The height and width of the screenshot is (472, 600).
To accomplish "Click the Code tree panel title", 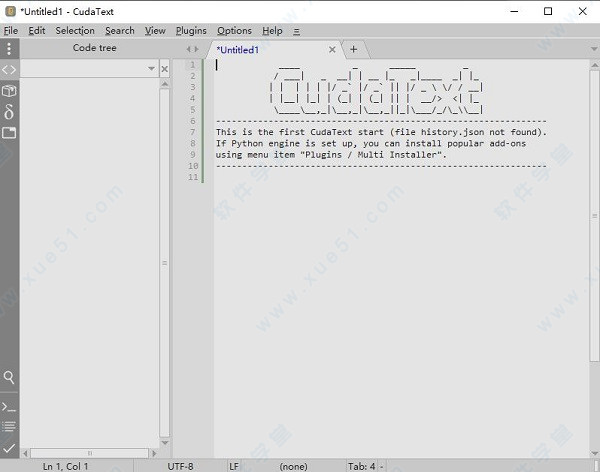I will coord(95,48).
